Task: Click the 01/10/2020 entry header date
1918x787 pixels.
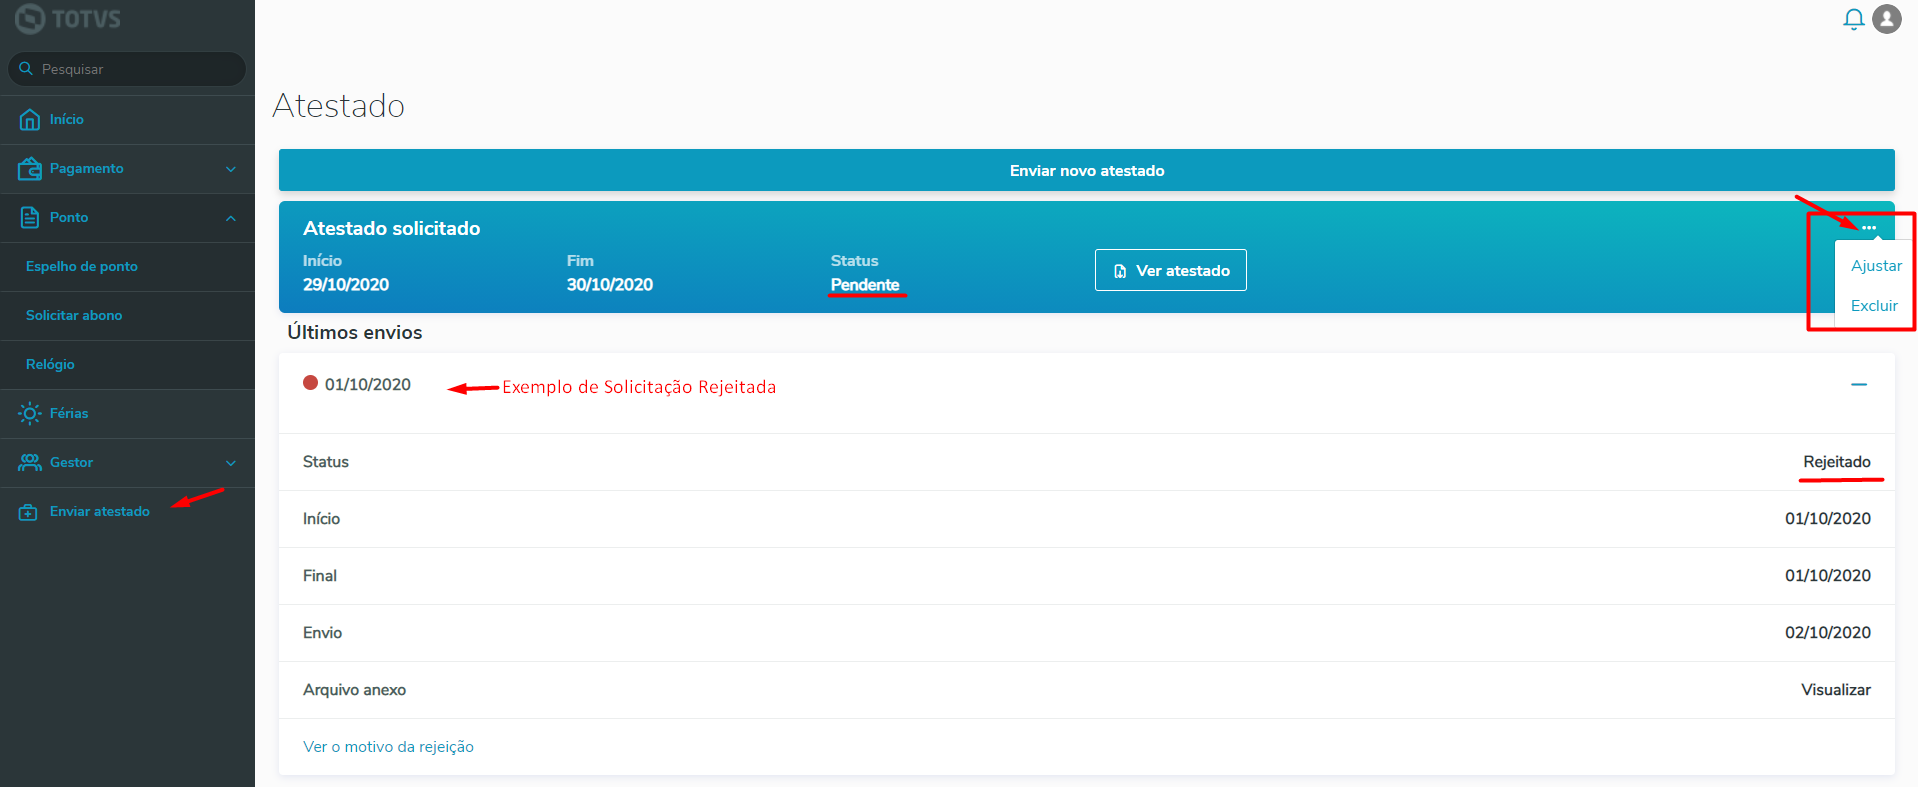Action: [368, 385]
